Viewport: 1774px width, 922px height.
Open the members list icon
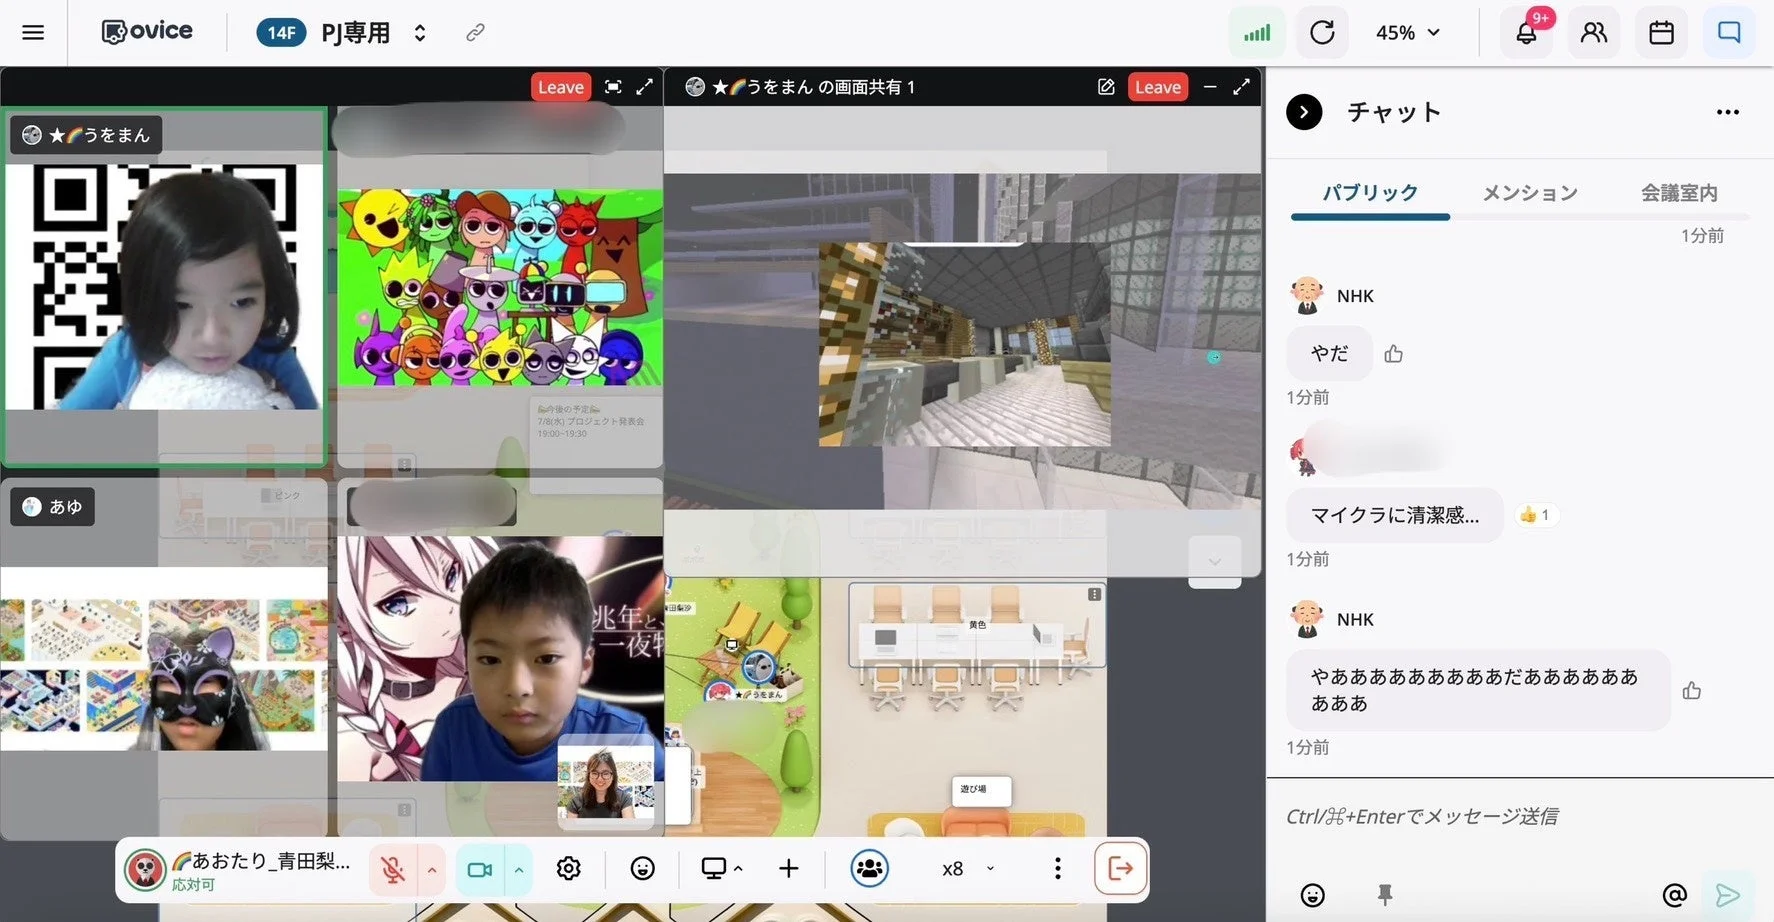pyautogui.click(x=1594, y=33)
